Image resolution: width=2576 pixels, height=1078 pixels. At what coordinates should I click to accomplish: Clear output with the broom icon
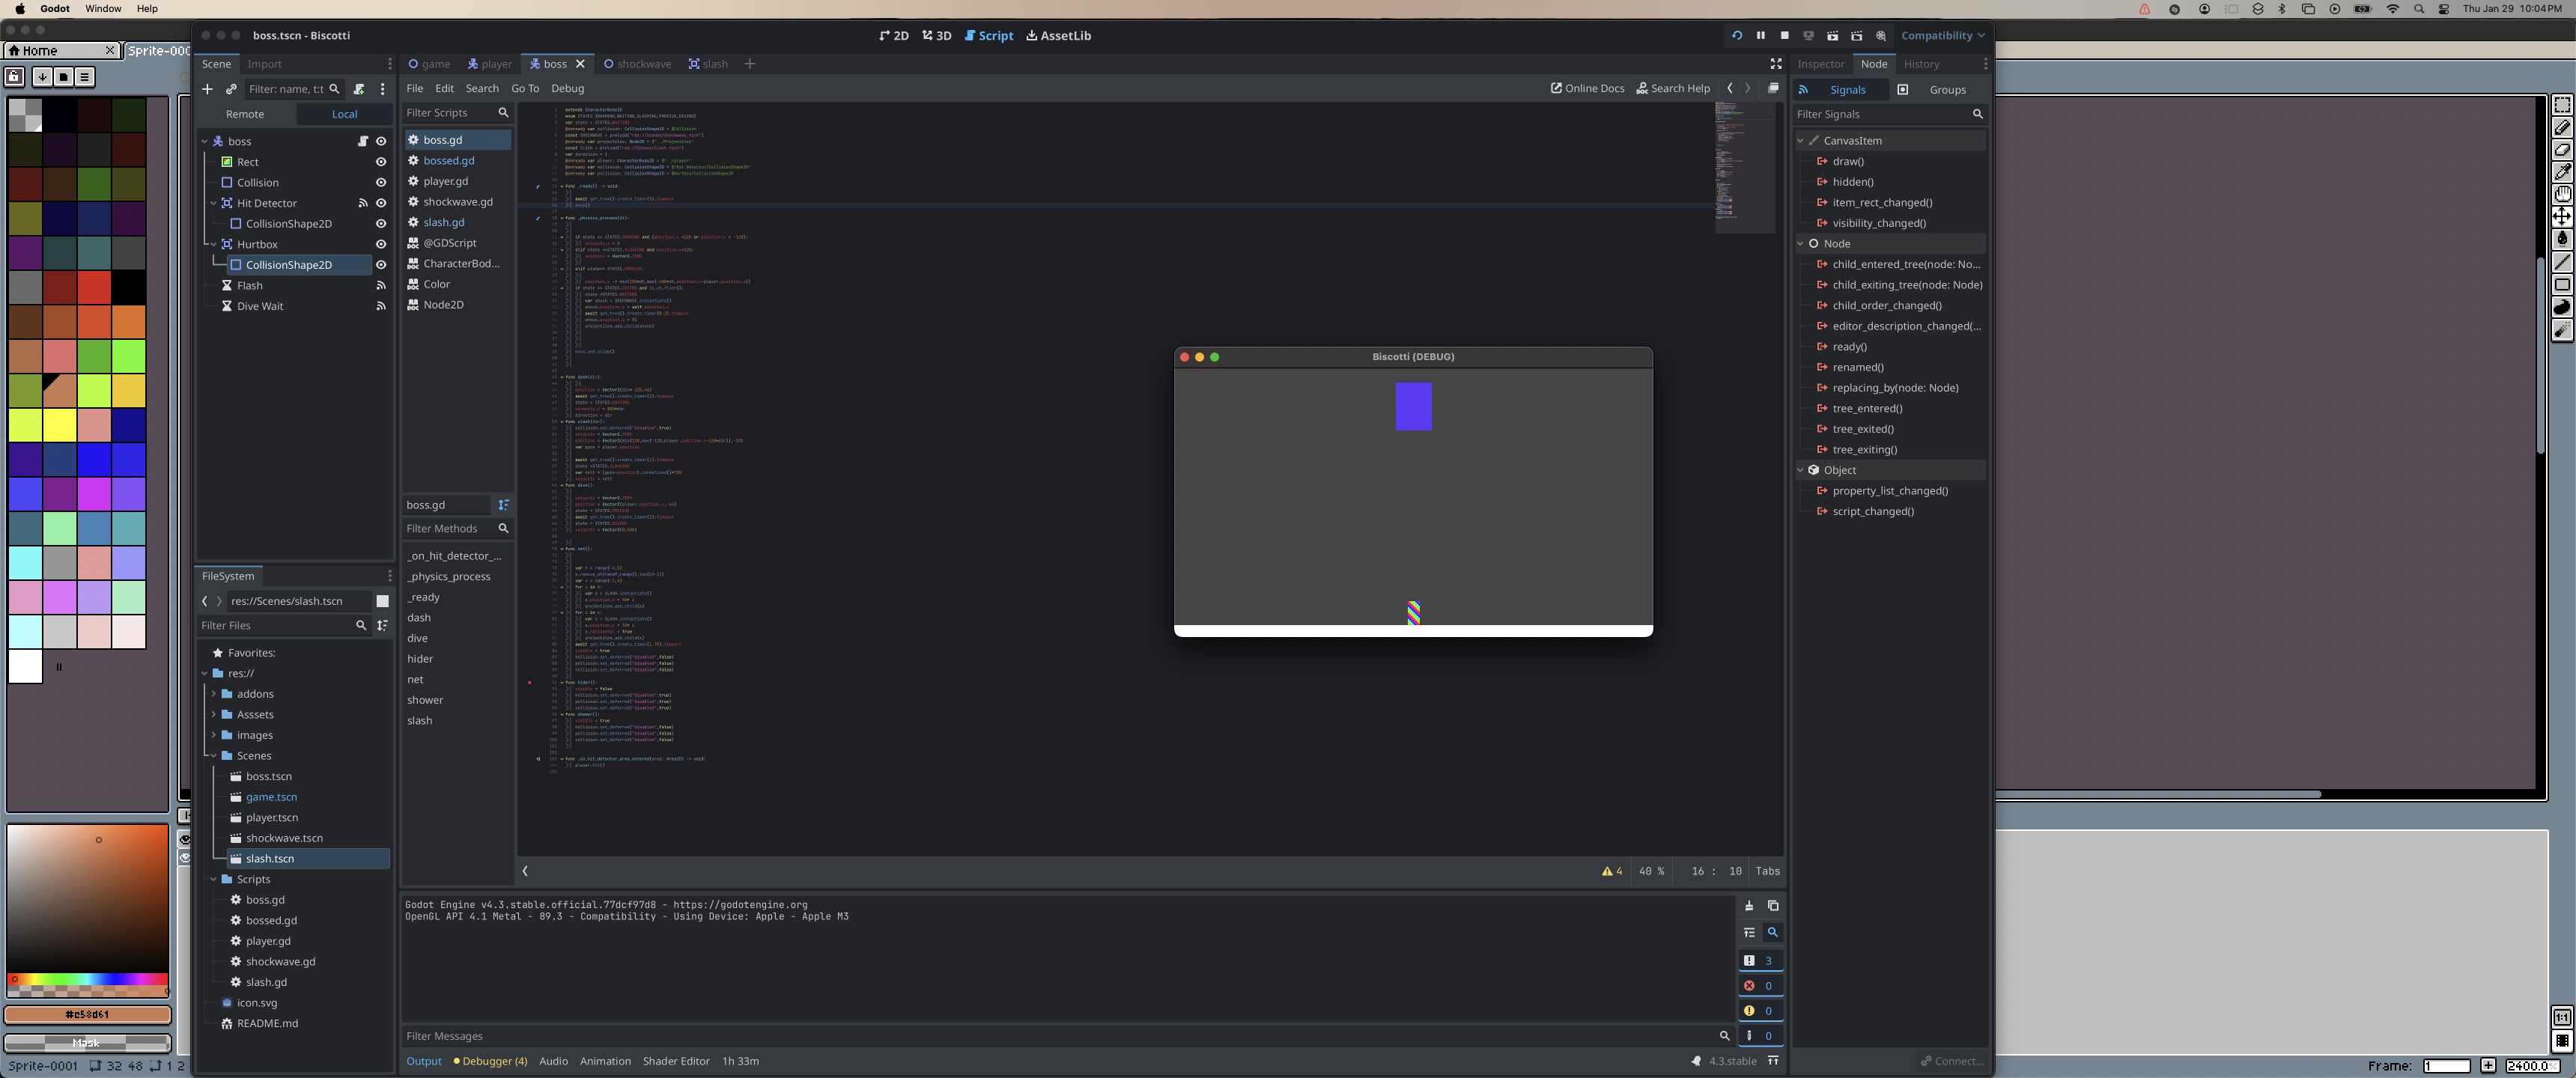[1749, 906]
